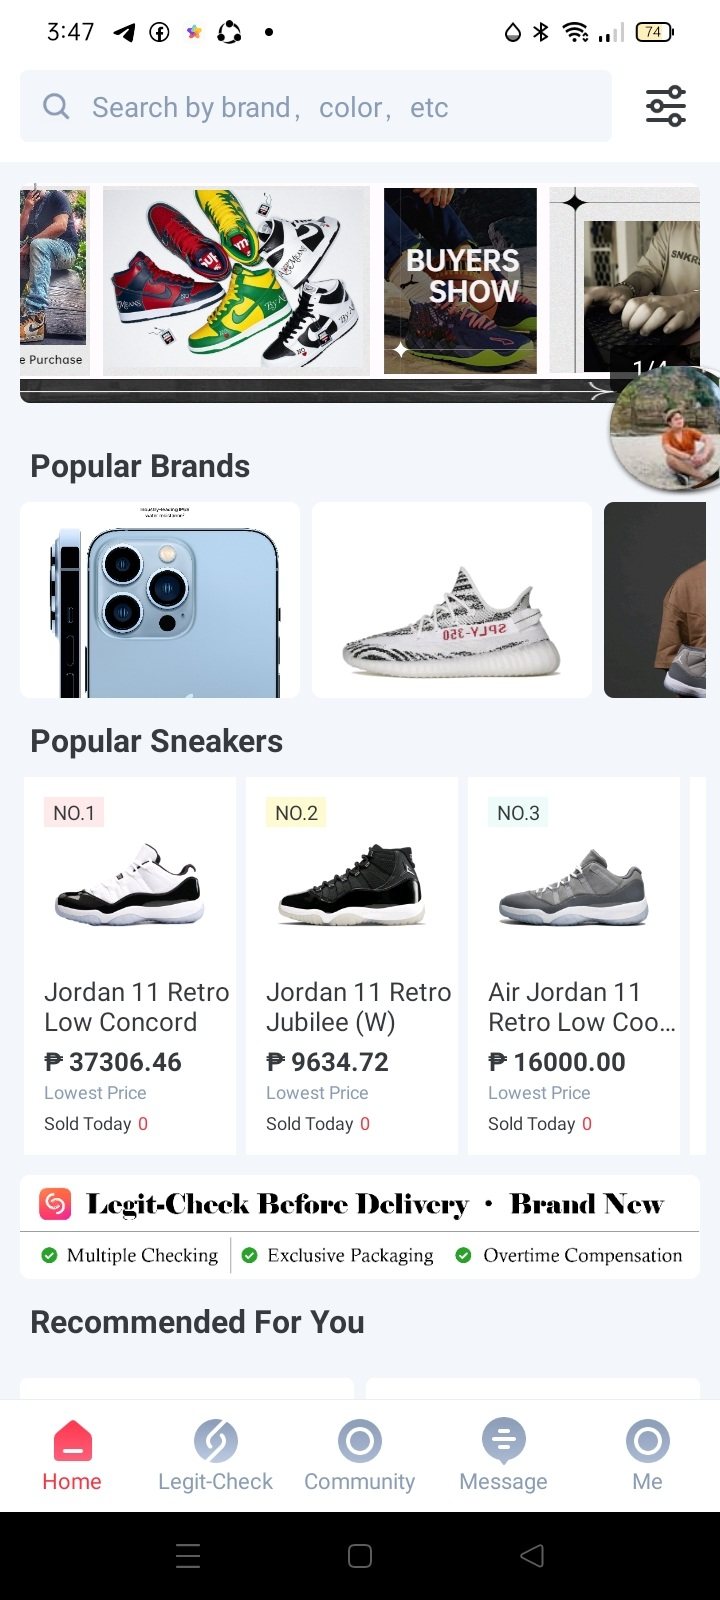The height and width of the screenshot is (1600, 720).
Task: Open the iPhone popular brand card
Action: pos(160,600)
